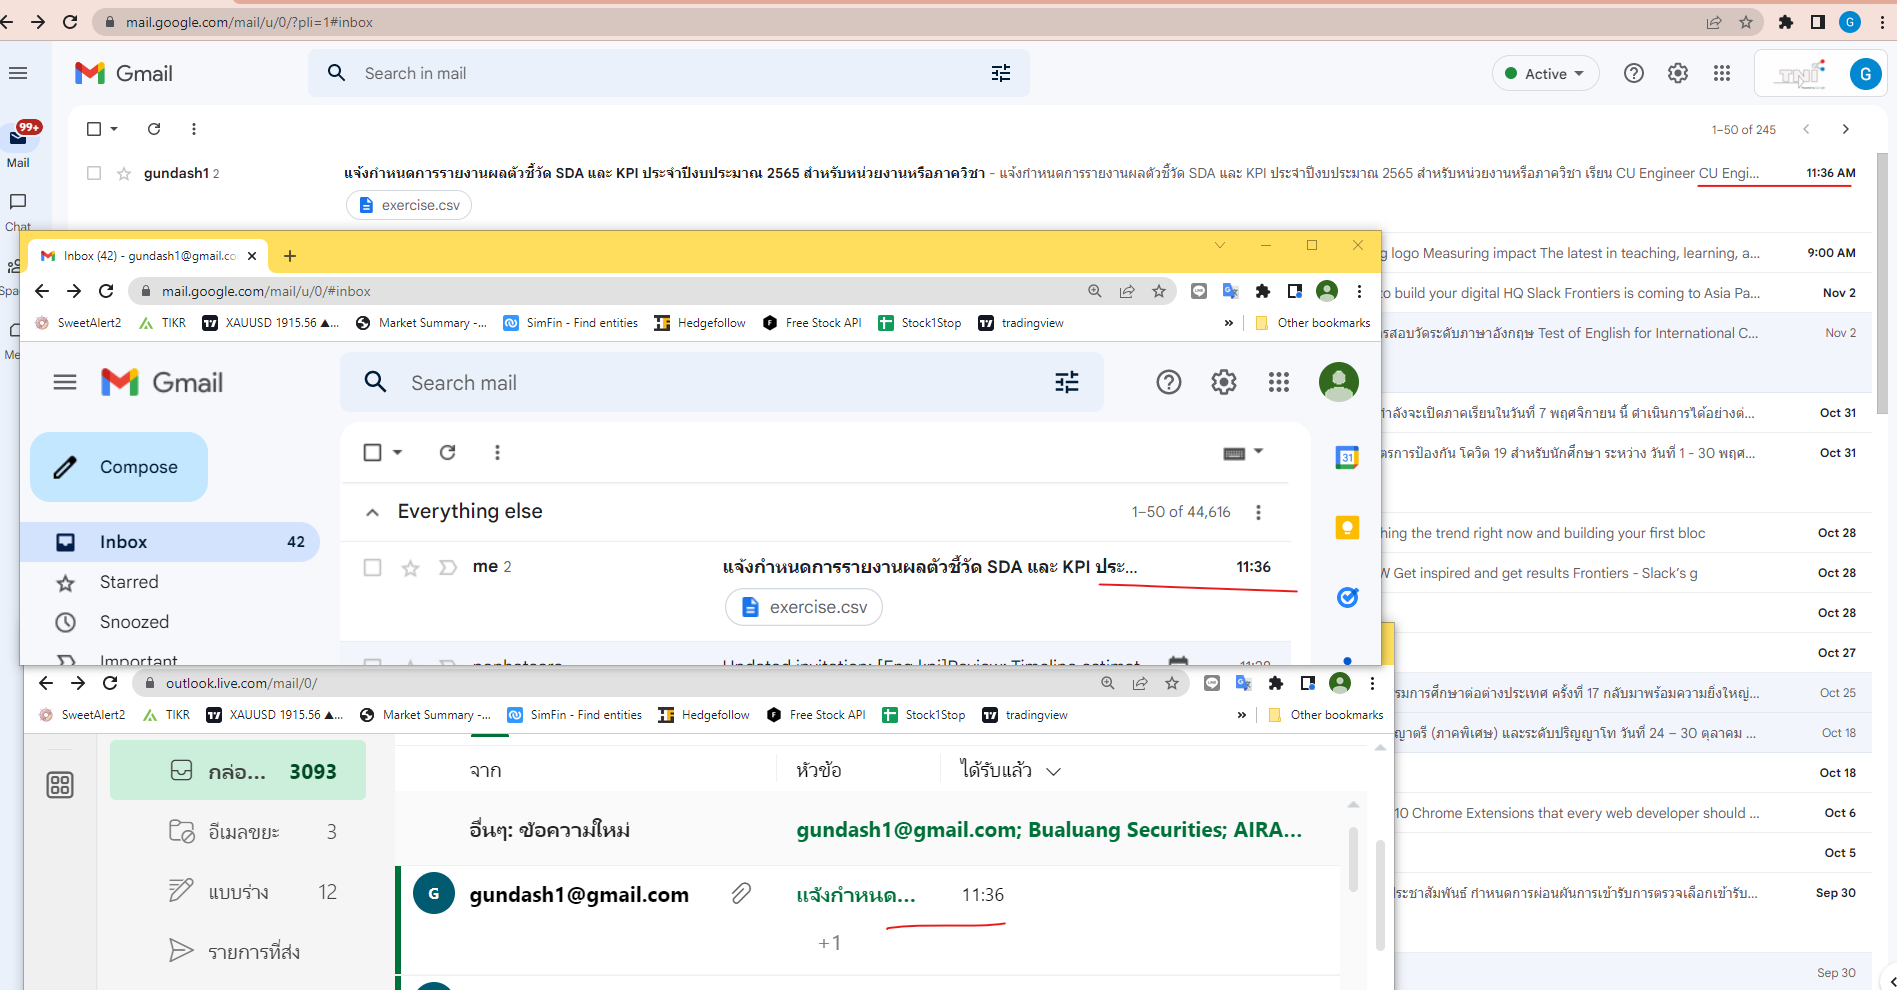Click inside the 'Search mail' input field
The height and width of the screenshot is (990, 1897).
(600, 382)
